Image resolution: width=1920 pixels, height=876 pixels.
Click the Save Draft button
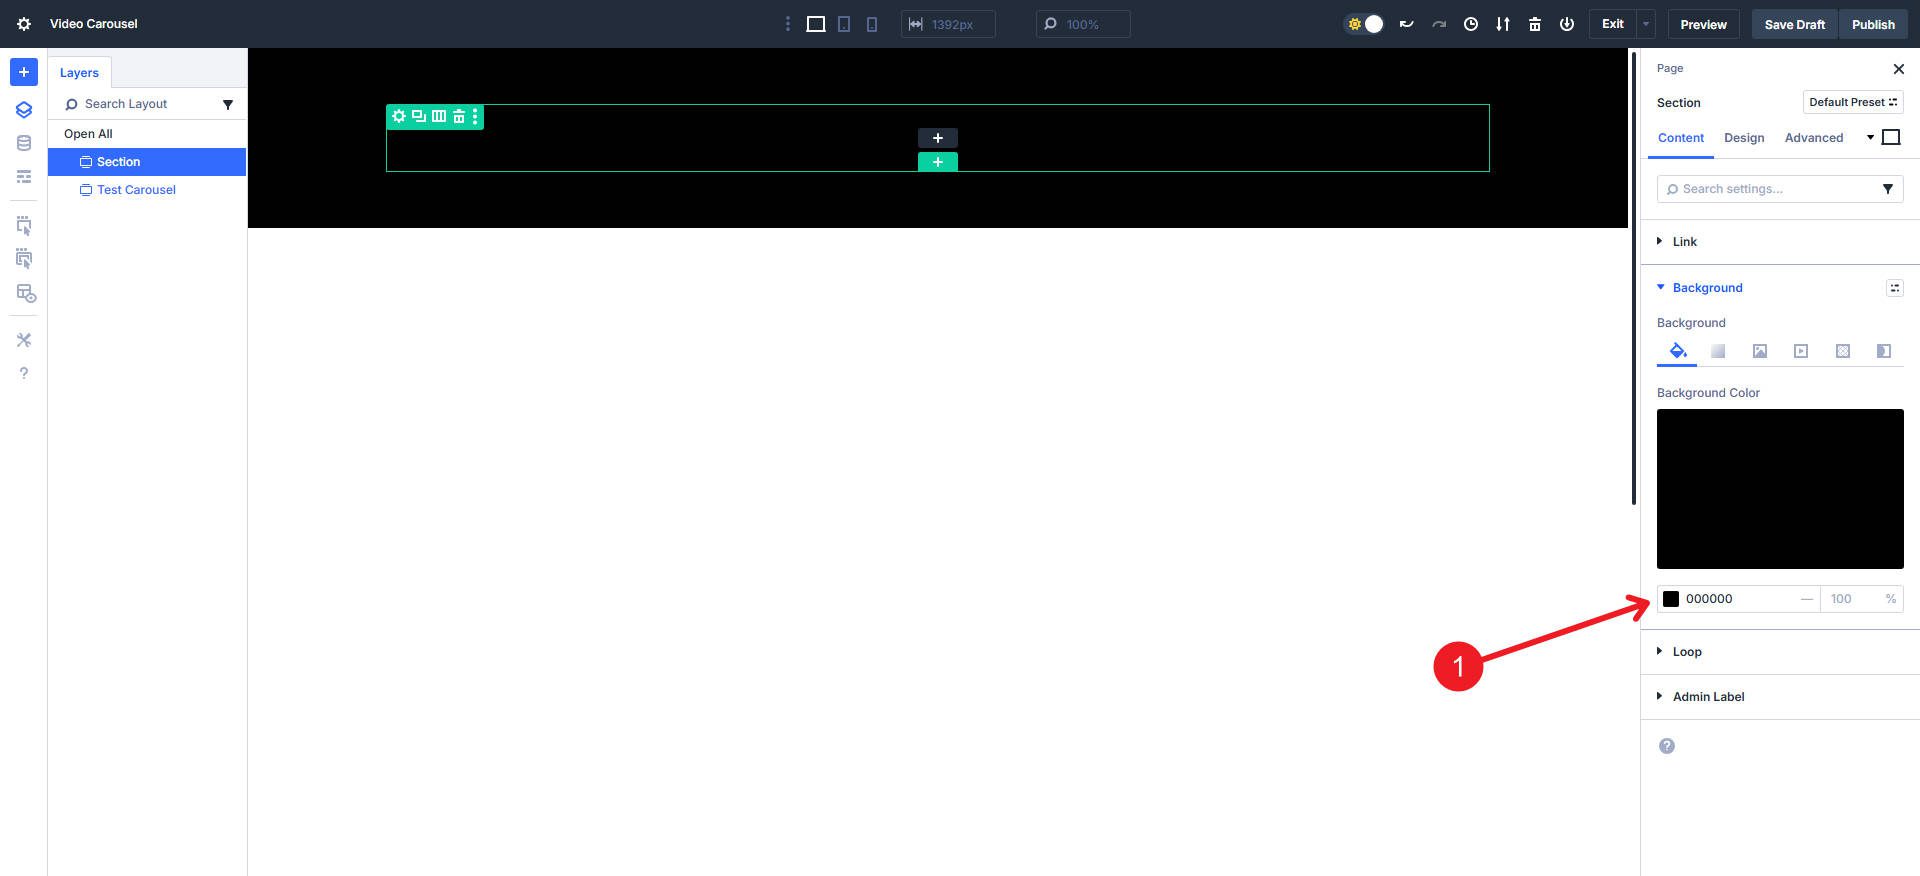pos(1794,24)
